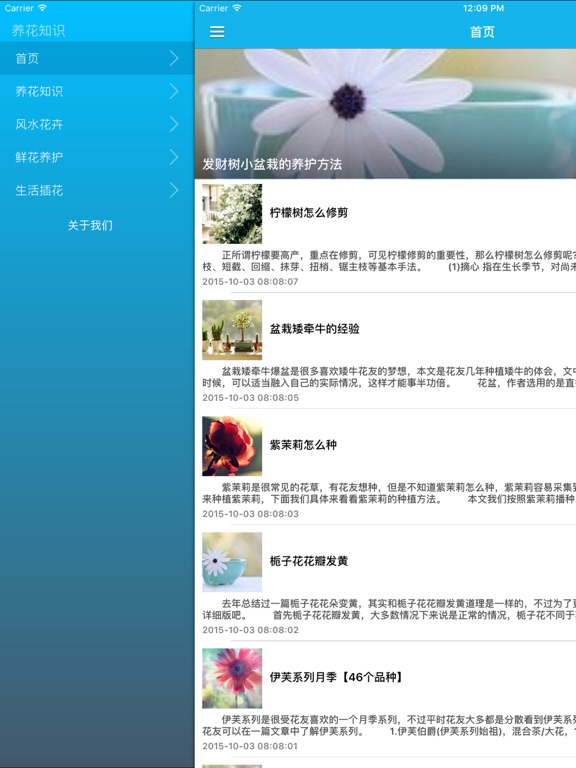Click the Wi-Fi icon in sidebar status bar
This screenshot has height=768, width=576.
(42, 8)
